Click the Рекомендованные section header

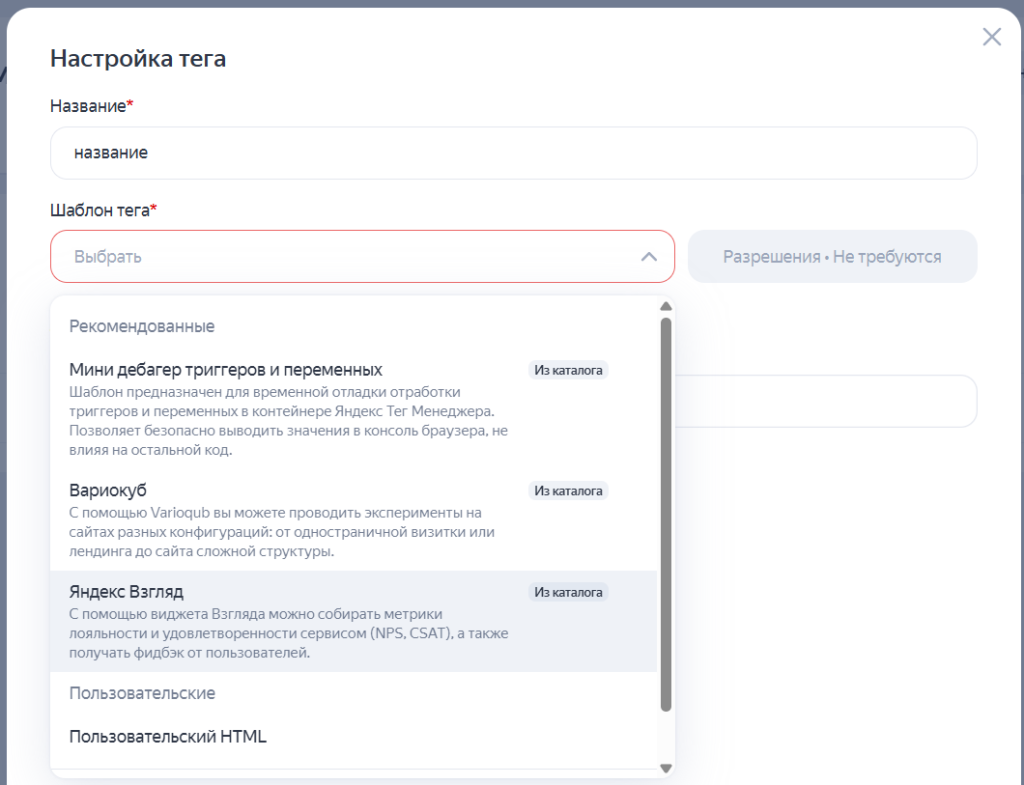(x=142, y=326)
